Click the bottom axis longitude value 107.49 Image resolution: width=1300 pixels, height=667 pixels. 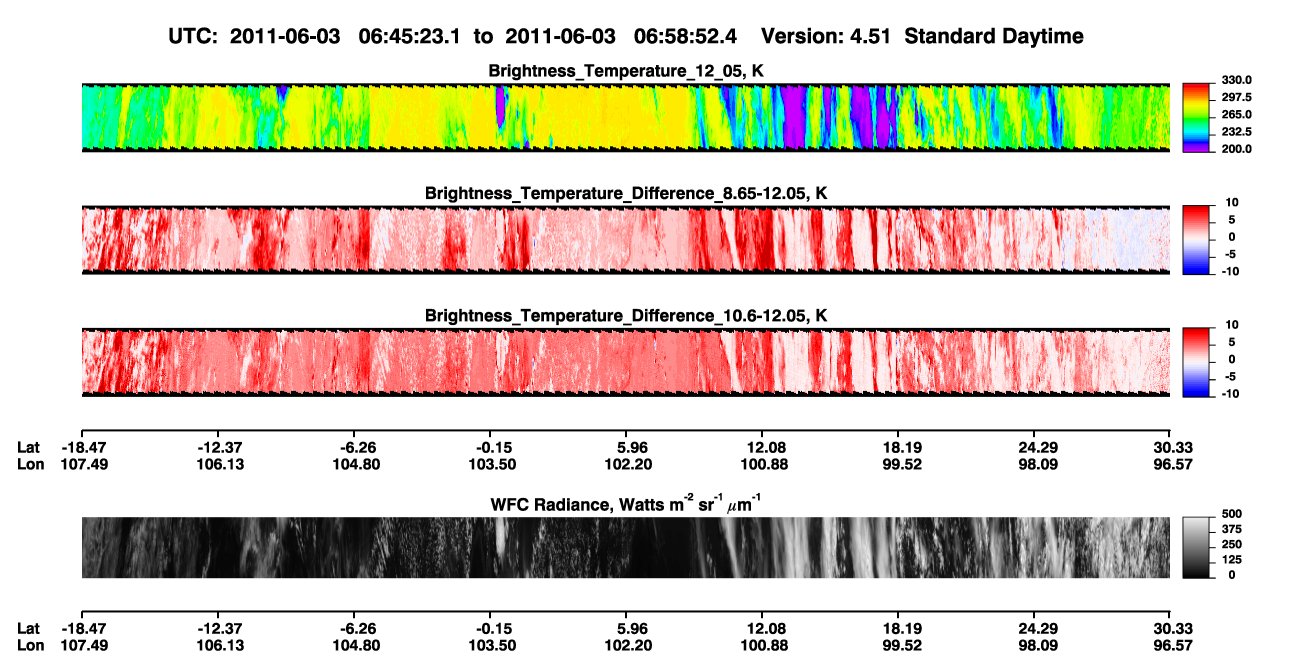point(83,645)
